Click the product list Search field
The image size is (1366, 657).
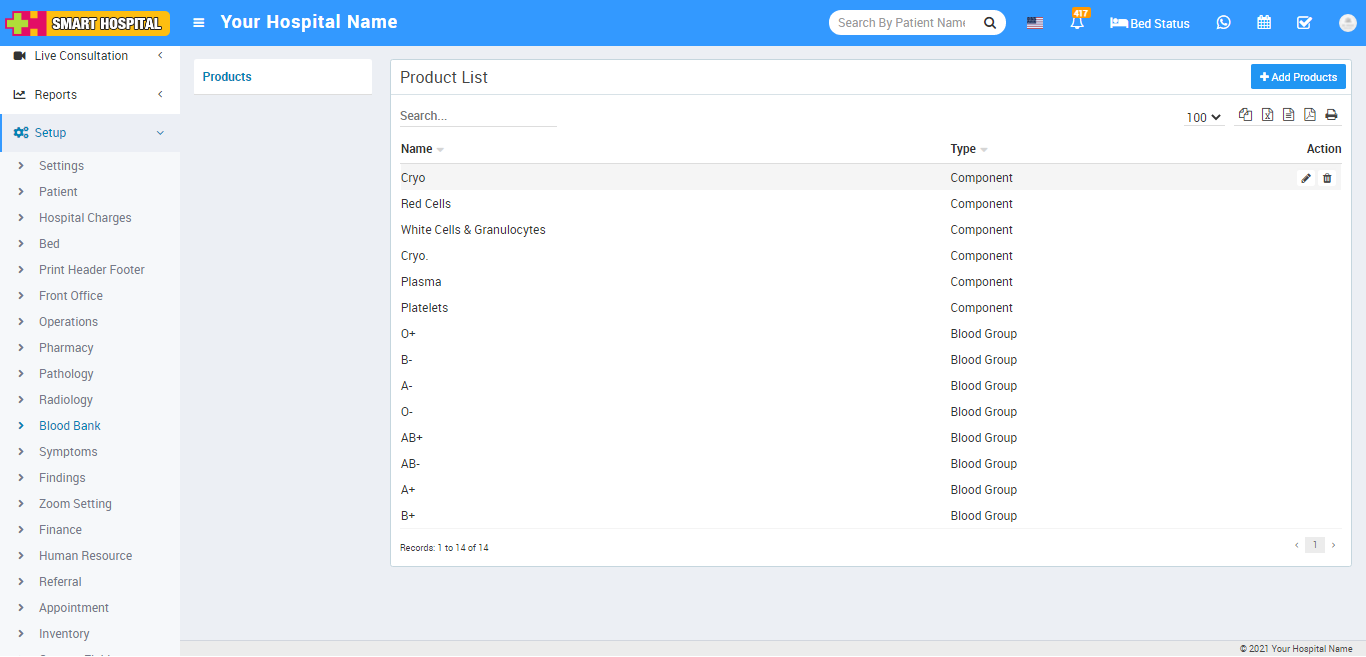(x=477, y=116)
